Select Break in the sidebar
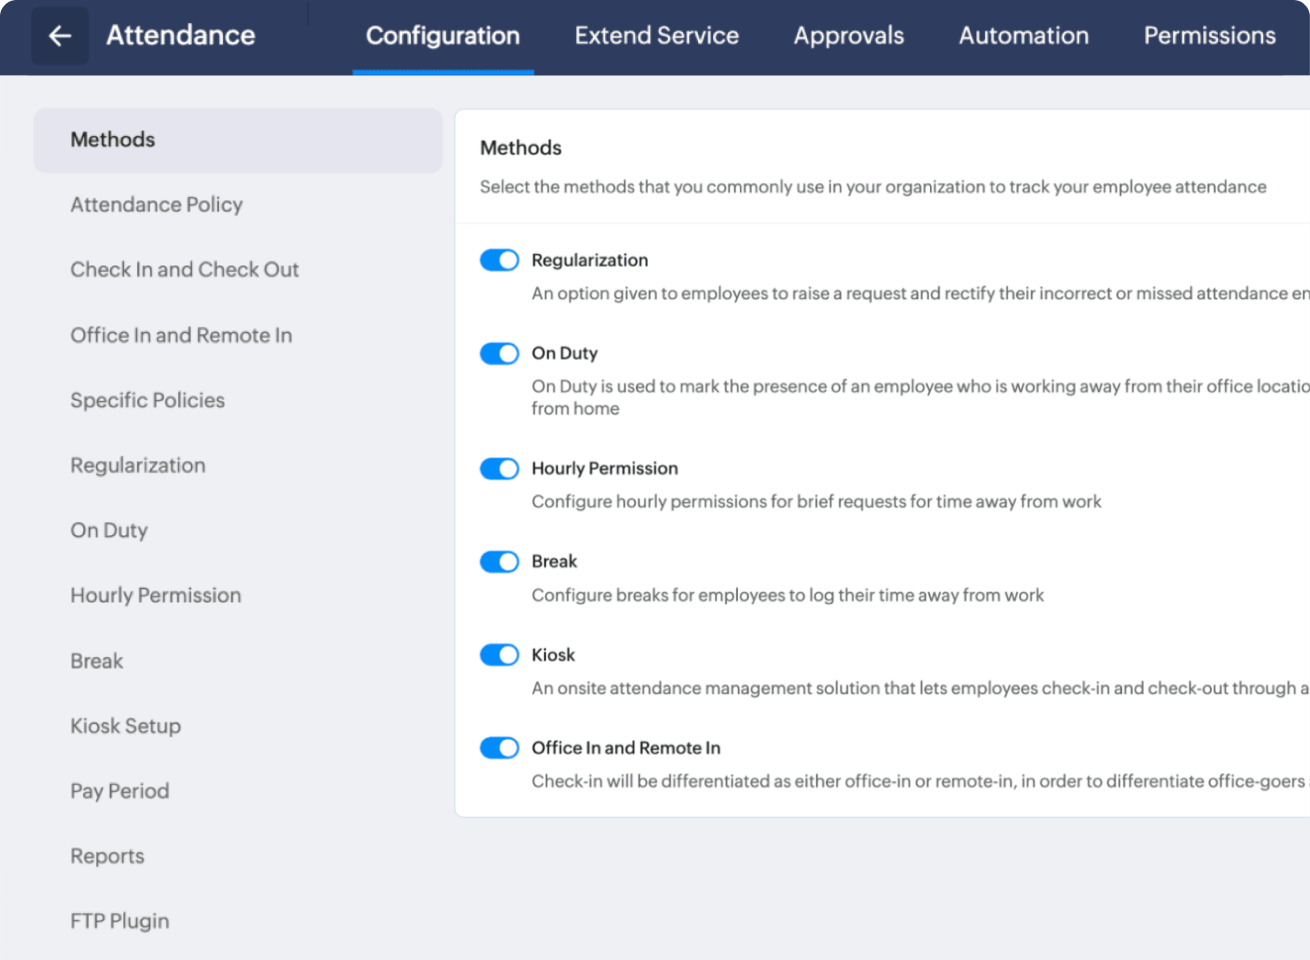This screenshot has height=960, width=1310. (97, 661)
